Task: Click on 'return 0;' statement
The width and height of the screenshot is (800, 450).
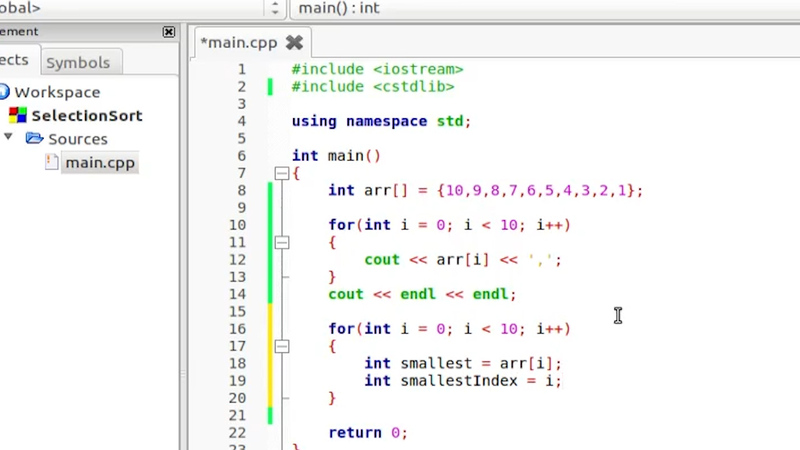Action: 368,433
